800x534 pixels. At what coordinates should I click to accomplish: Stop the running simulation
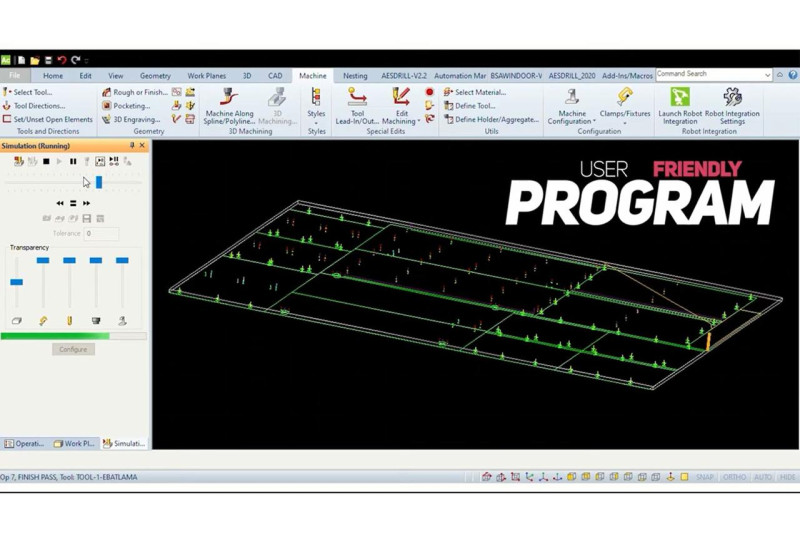(46, 161)
